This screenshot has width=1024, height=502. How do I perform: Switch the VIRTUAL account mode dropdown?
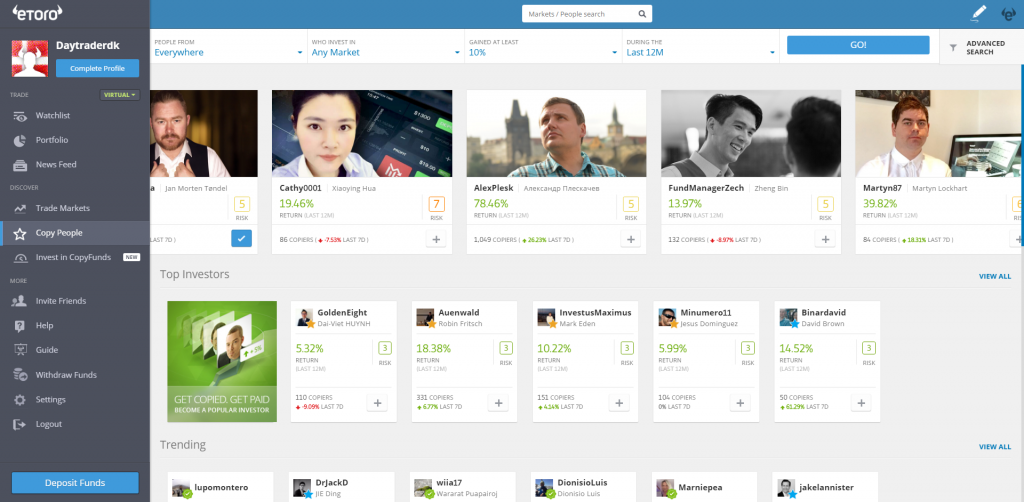120,95
